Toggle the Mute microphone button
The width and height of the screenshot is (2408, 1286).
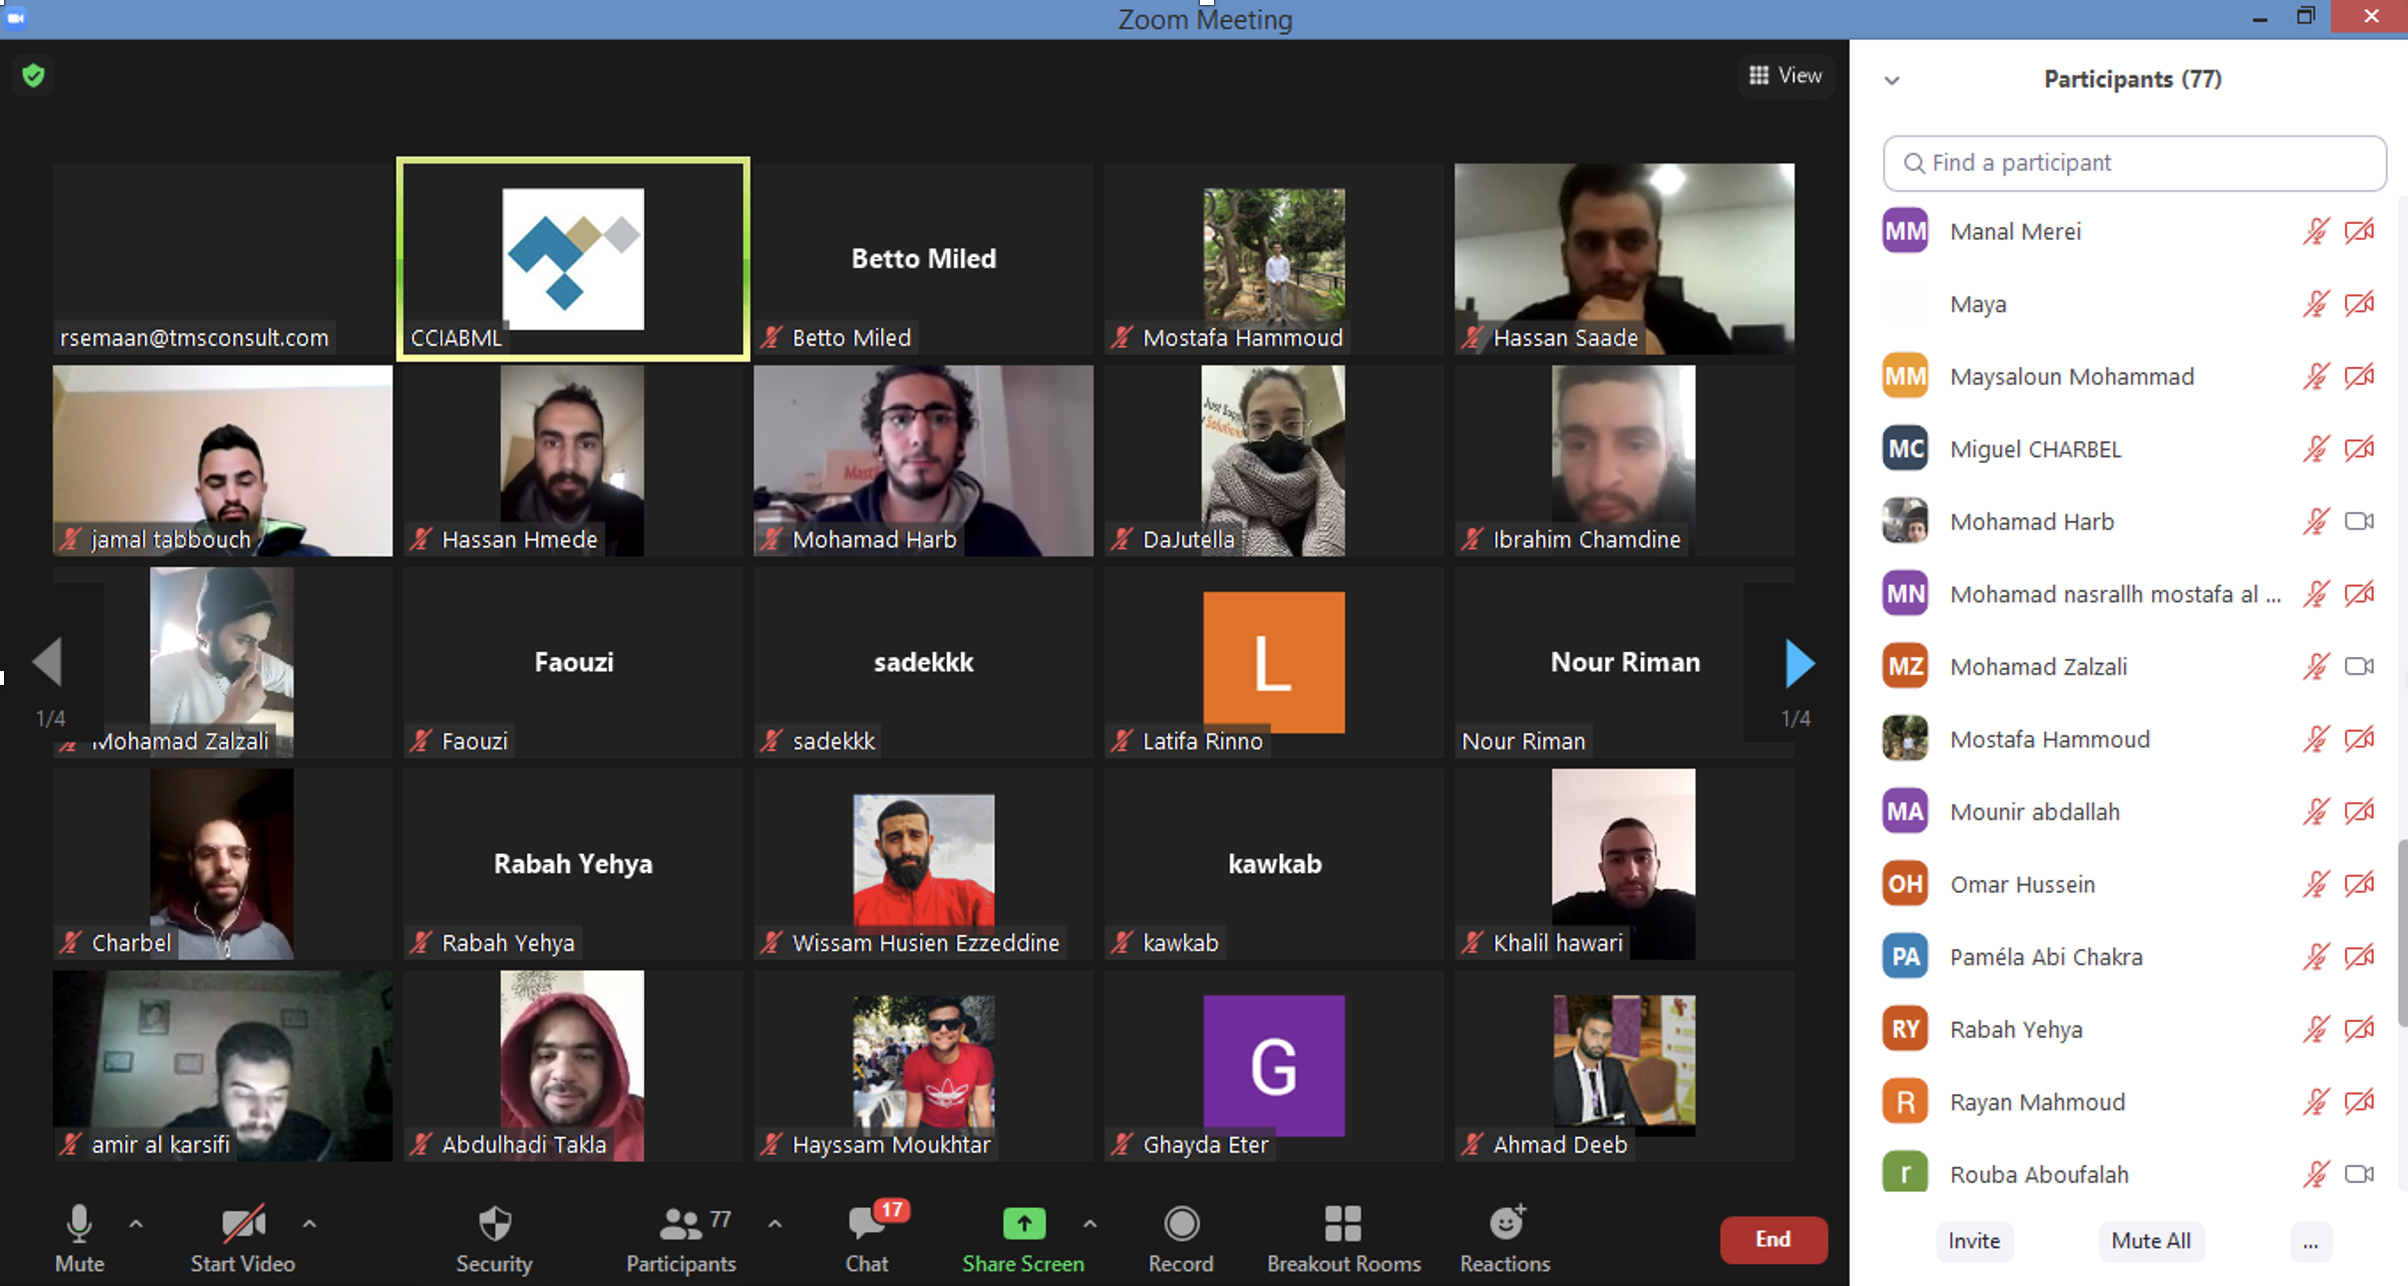pyautogui.click(x=79, y=1224)
